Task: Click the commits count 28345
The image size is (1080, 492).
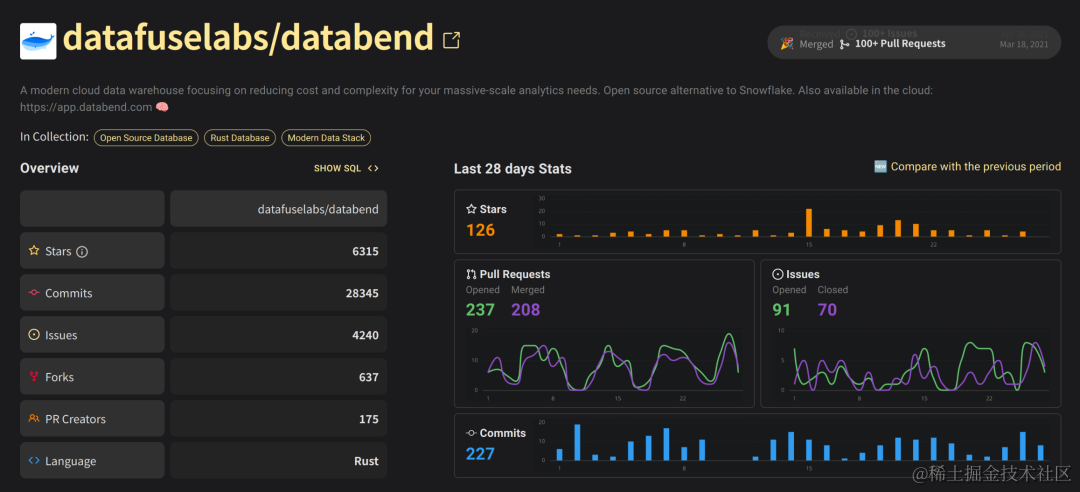Action: click(x=362, y=293)
